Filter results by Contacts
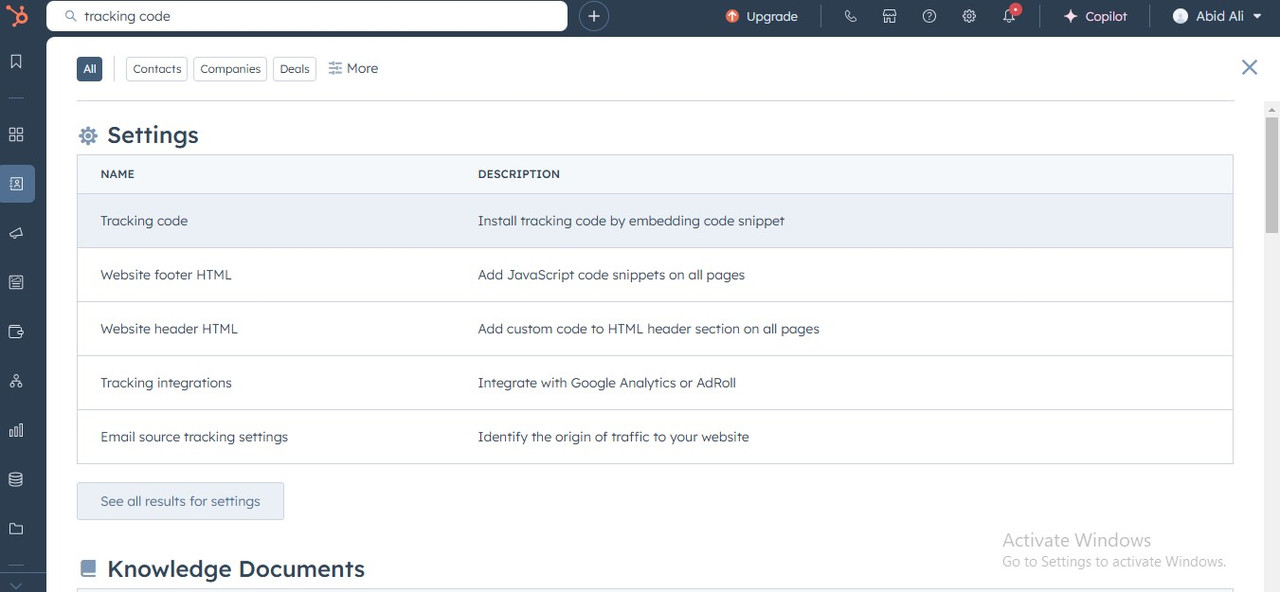Image resolution: width=1280 pixels, height=592 pixels. point(157,69)
